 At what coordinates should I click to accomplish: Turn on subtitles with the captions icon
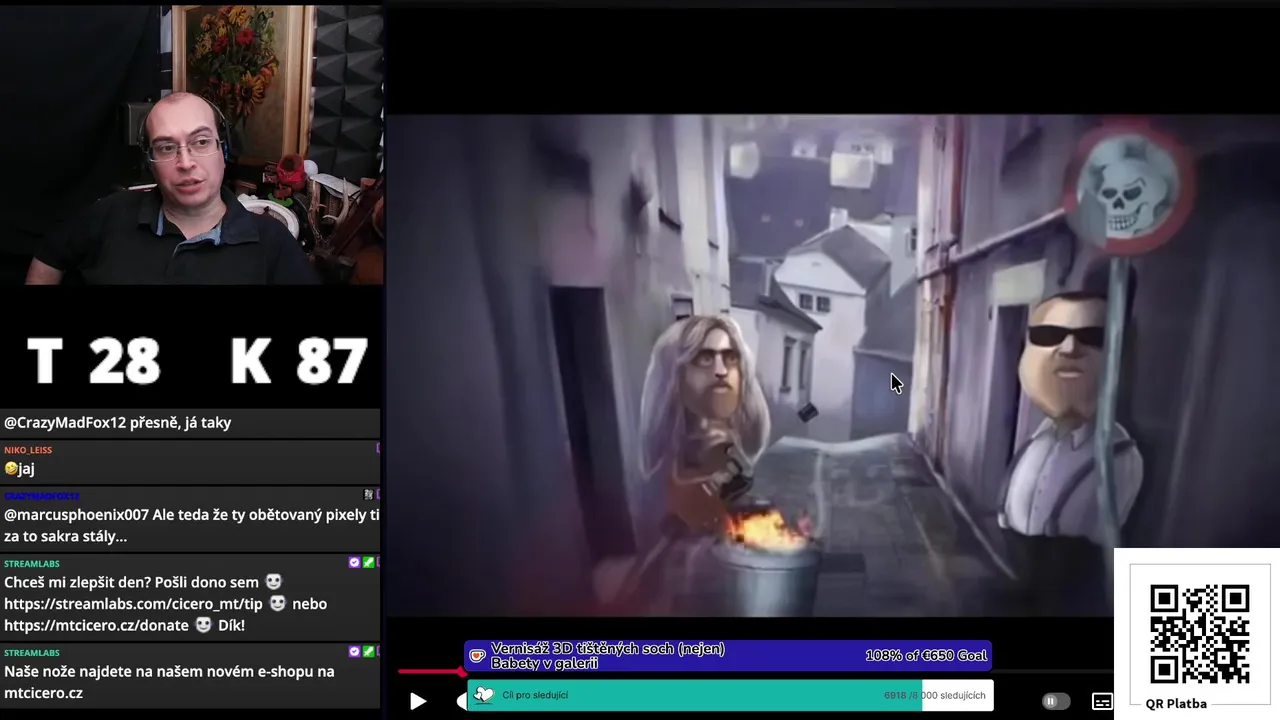1102,701
